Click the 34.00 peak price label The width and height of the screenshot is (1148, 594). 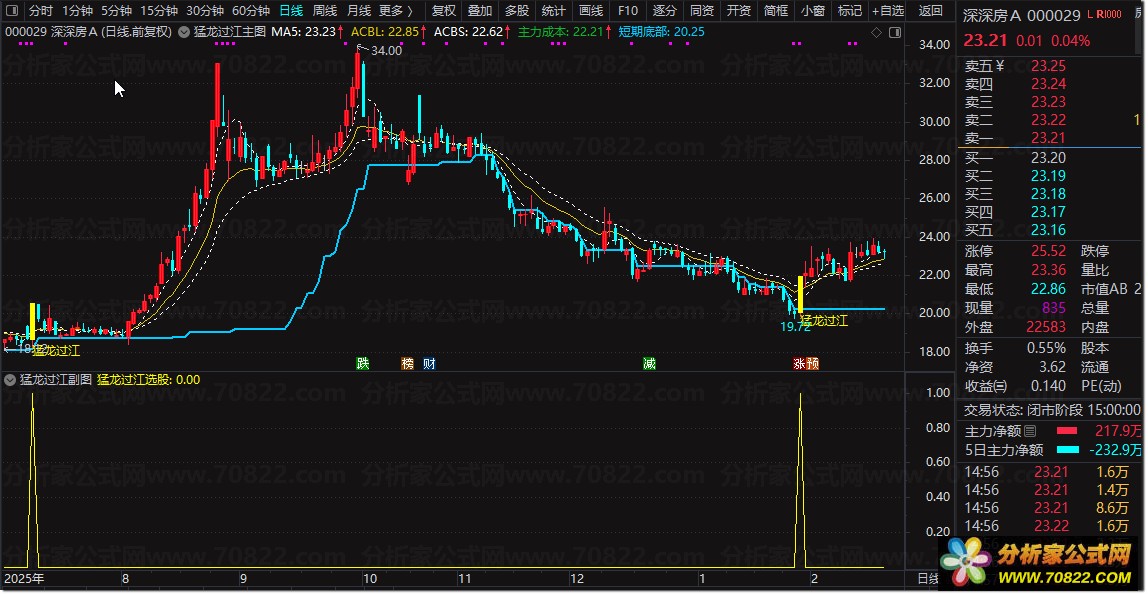(x=386, y=51)
